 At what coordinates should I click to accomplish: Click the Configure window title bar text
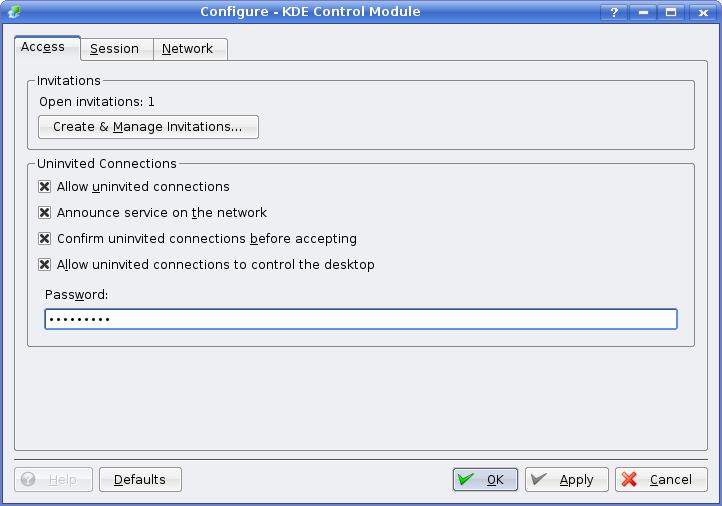coord(310,12)
